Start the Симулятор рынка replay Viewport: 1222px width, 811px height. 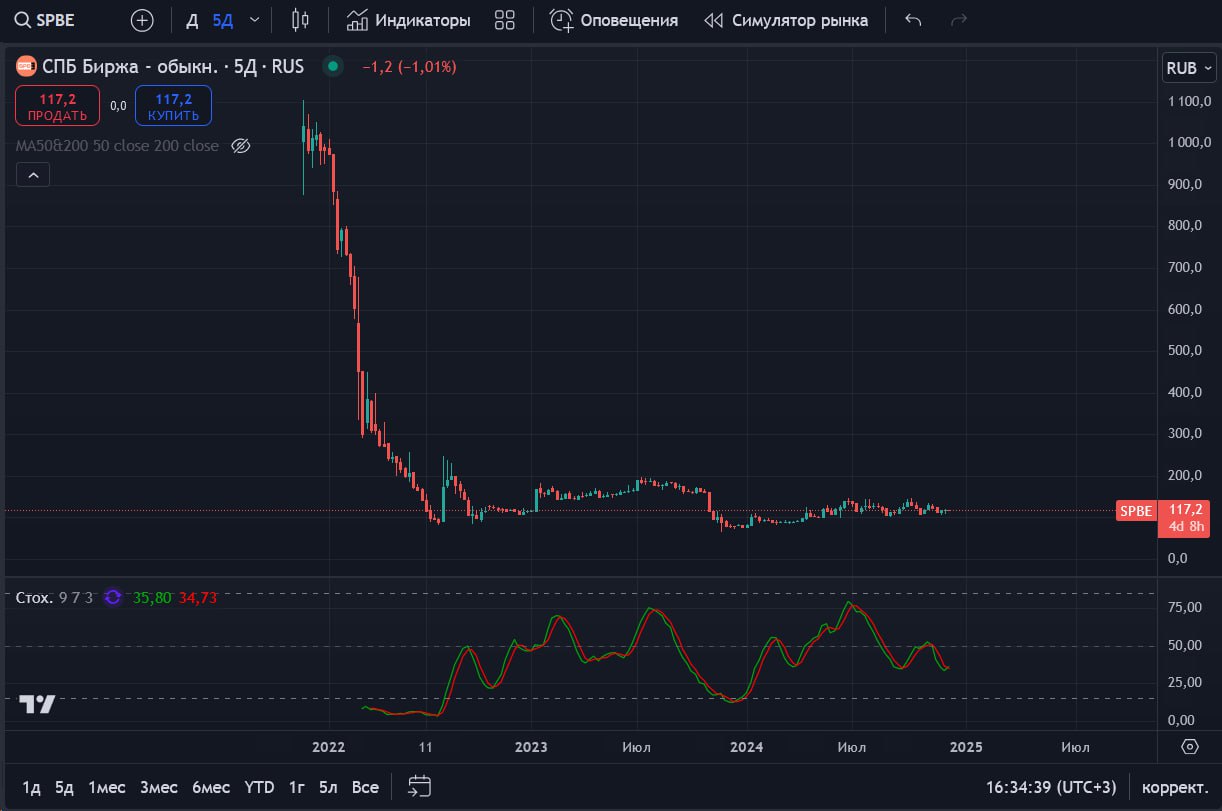786,20
